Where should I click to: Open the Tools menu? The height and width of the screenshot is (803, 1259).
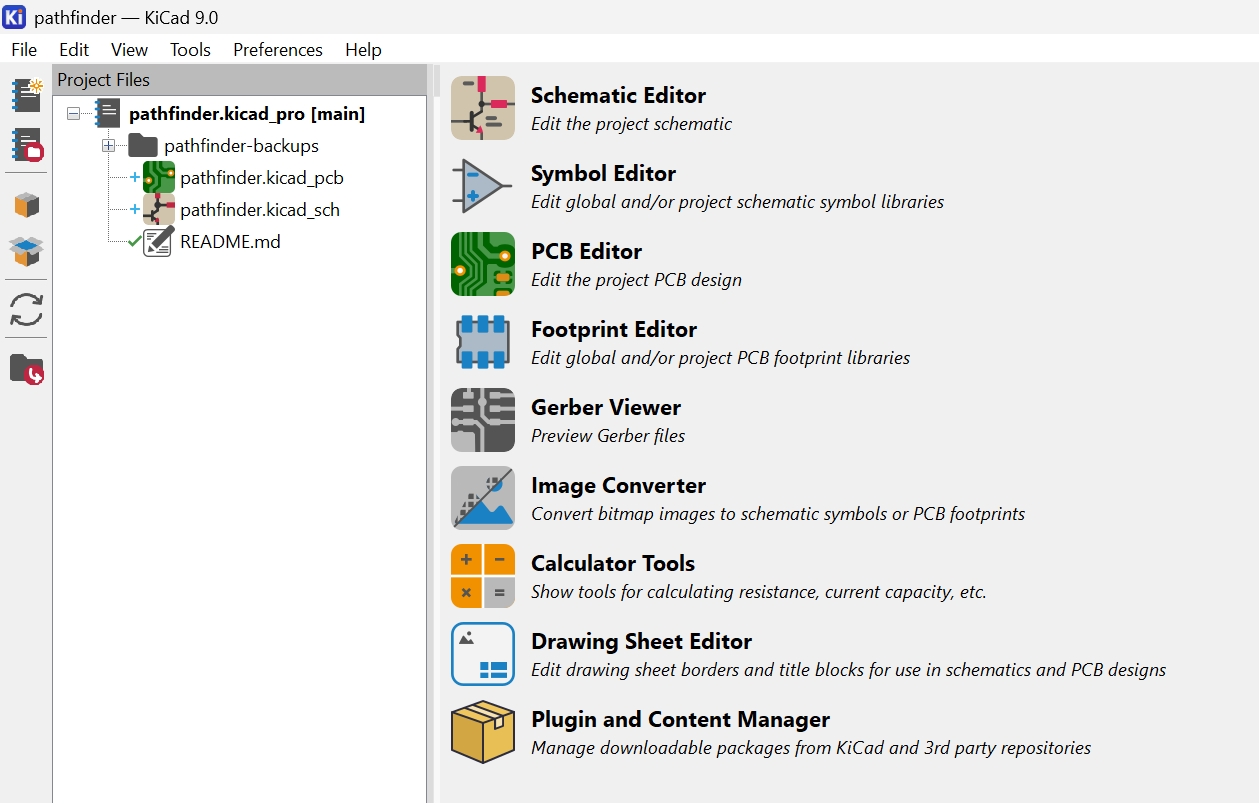pyautogui.click(x=190, y=49)
